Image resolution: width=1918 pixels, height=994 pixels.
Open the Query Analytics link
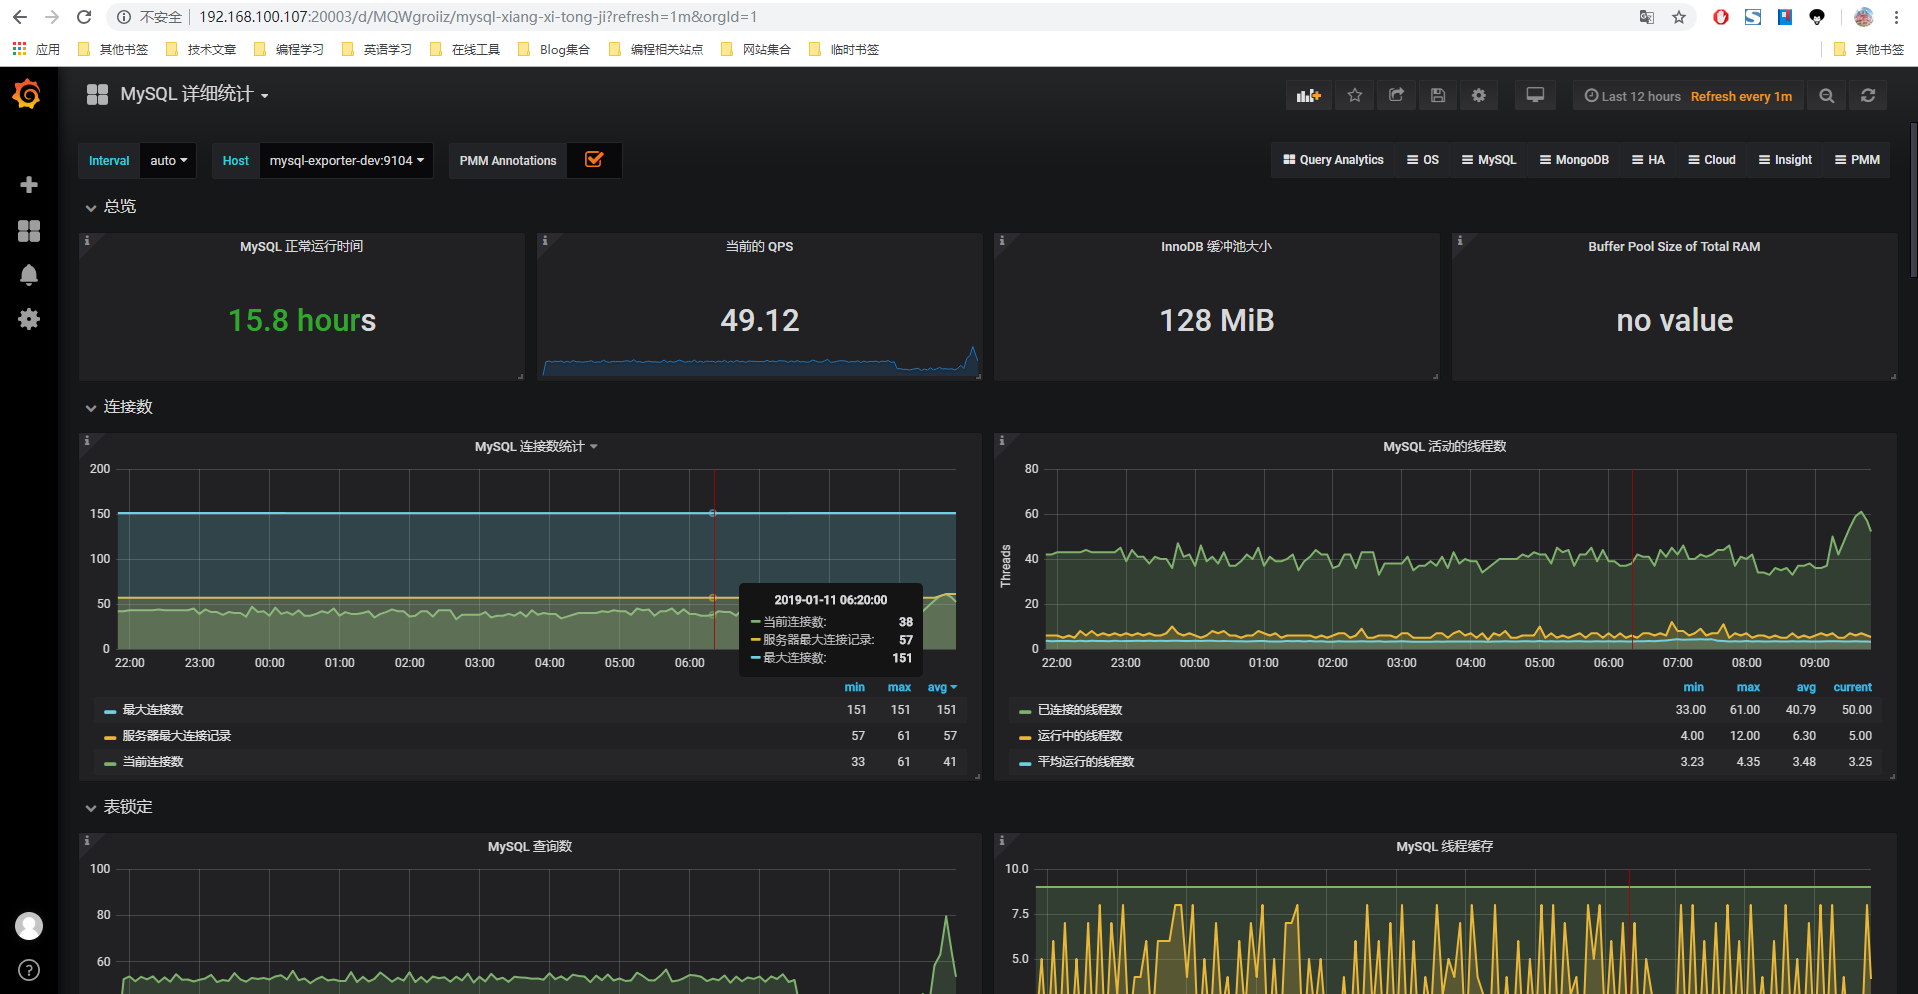pyautogui.click(x=1333, y=160)
